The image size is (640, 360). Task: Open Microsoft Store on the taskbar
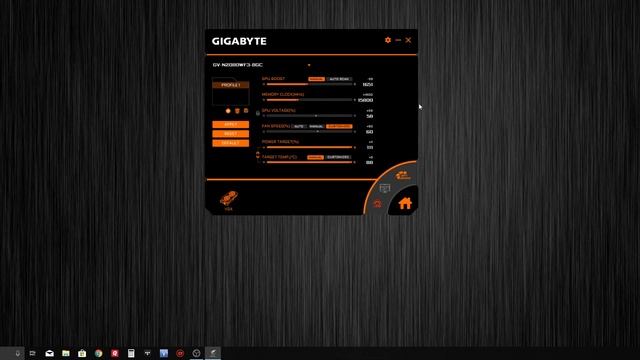coord(82,353)
